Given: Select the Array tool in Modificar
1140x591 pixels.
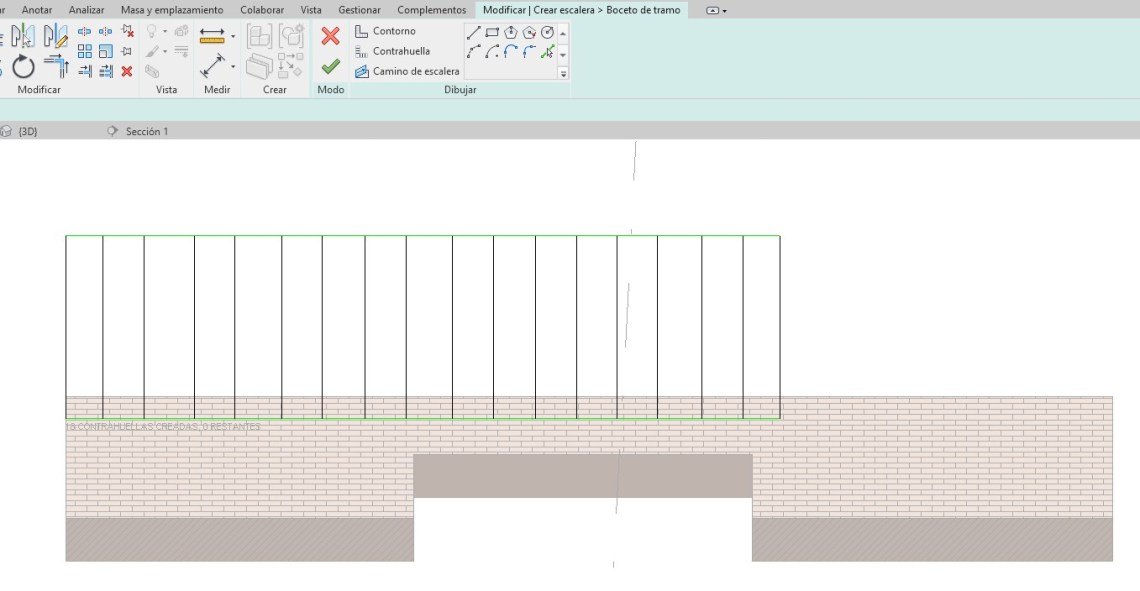Looking at the screenshot, I should 84,51.
